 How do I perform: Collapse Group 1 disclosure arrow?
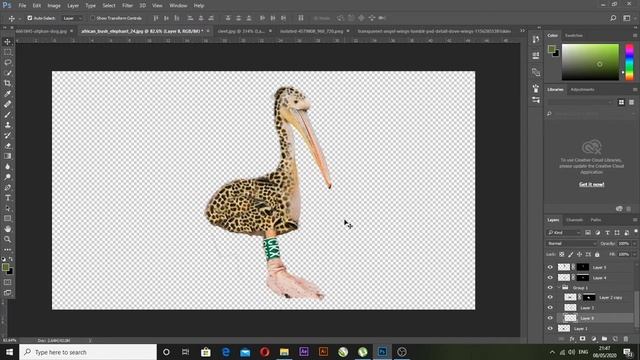pyautogui.click(x=559, y=288)
